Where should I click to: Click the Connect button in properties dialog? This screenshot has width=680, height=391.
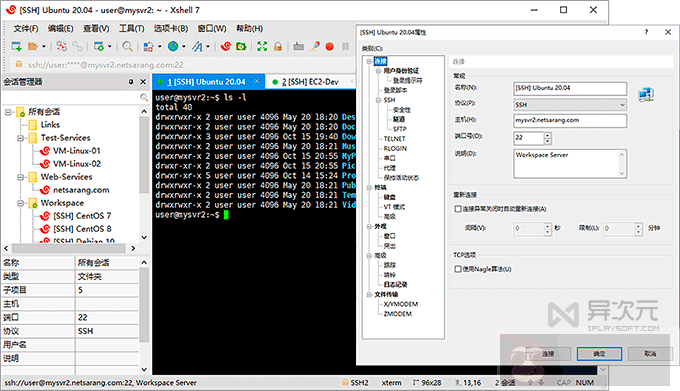click(548, 354)
